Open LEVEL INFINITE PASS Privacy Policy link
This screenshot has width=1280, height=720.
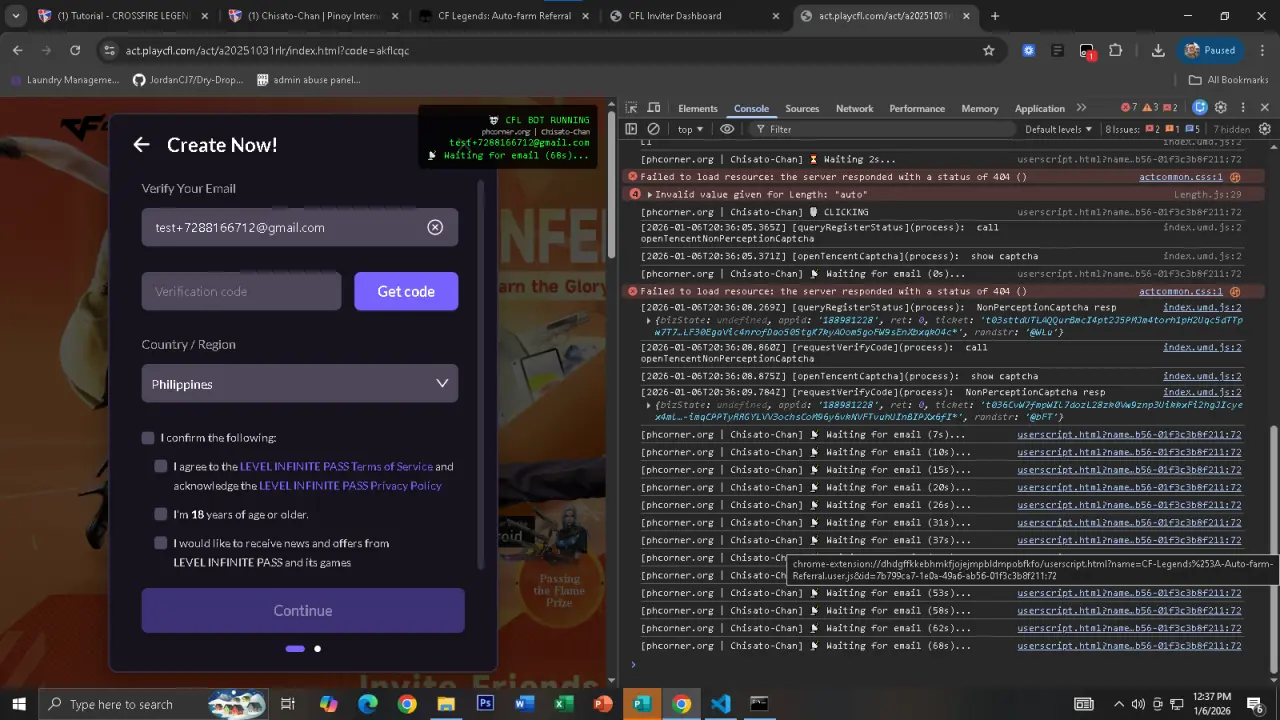point(350,486)
